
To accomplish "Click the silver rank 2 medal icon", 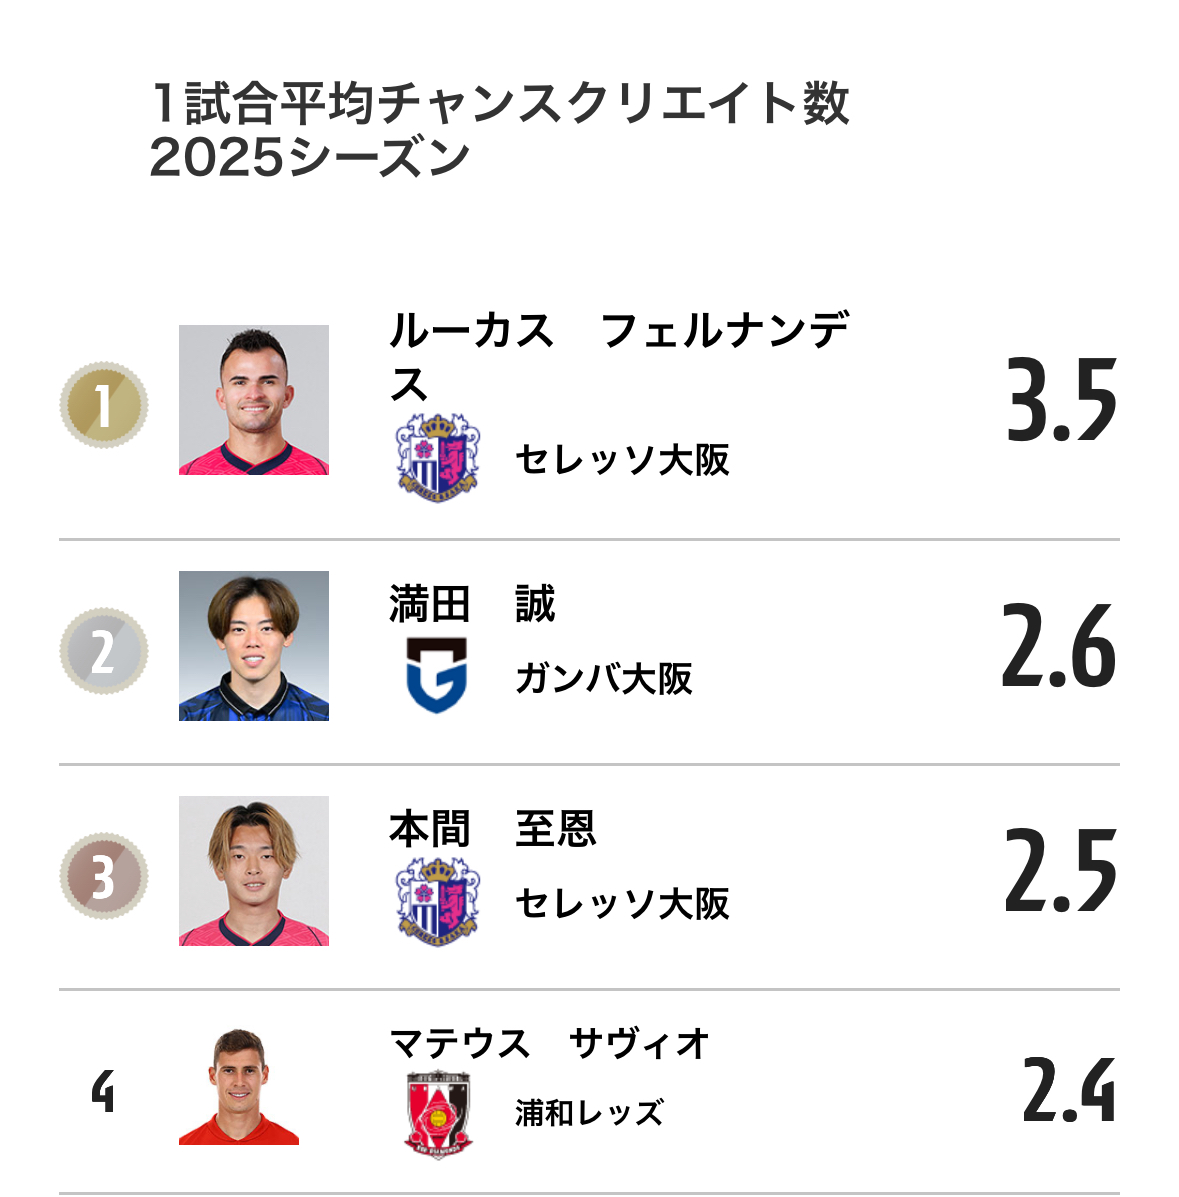I will coord(104,650).
